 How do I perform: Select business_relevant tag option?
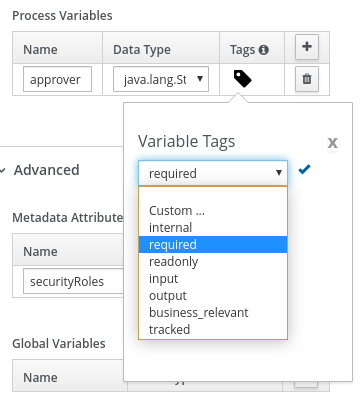click(213, 313)
